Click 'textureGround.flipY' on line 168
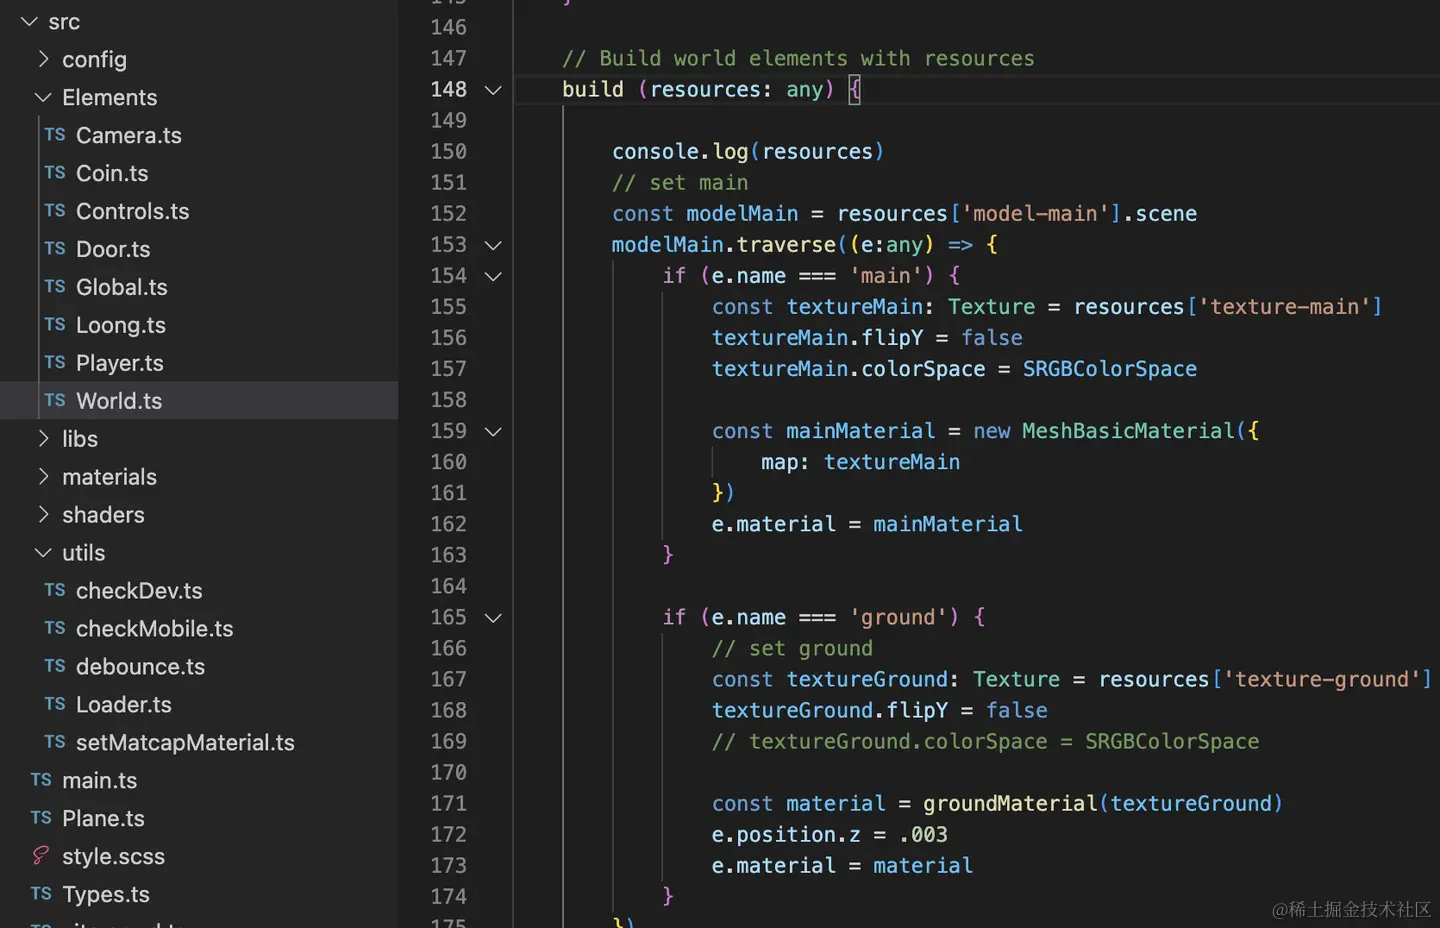 click(x=830, y=711)
